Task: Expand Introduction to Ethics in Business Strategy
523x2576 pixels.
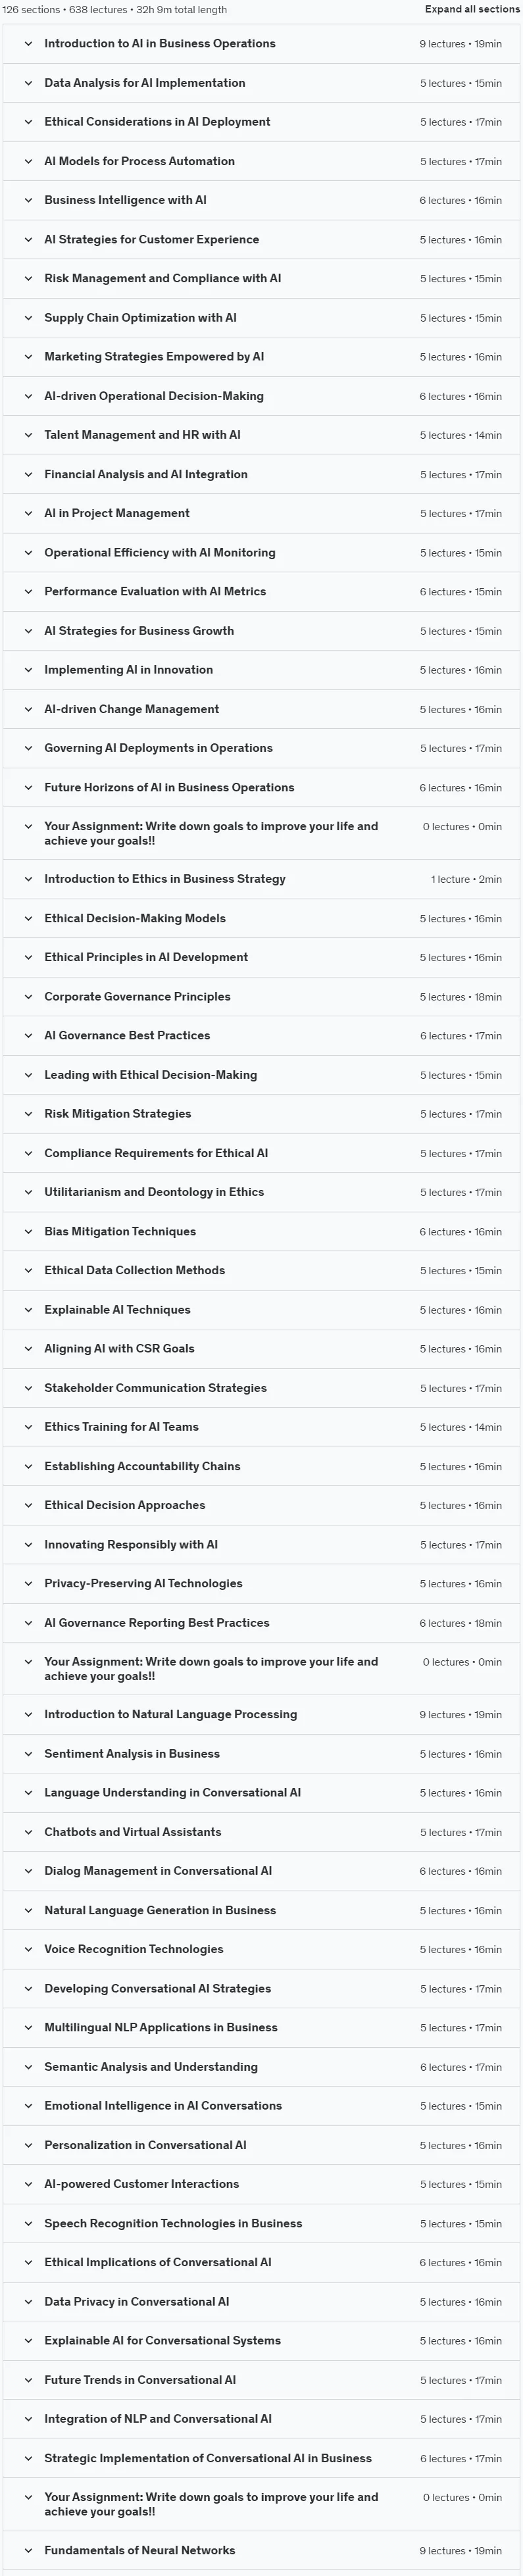Action: (x=261, y=879)
